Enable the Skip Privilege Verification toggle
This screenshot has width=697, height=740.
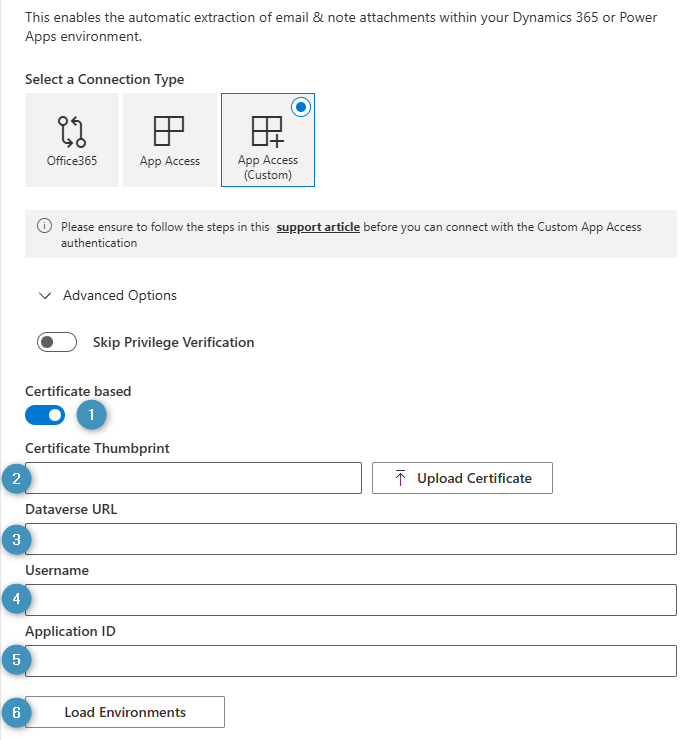(56, 342)
